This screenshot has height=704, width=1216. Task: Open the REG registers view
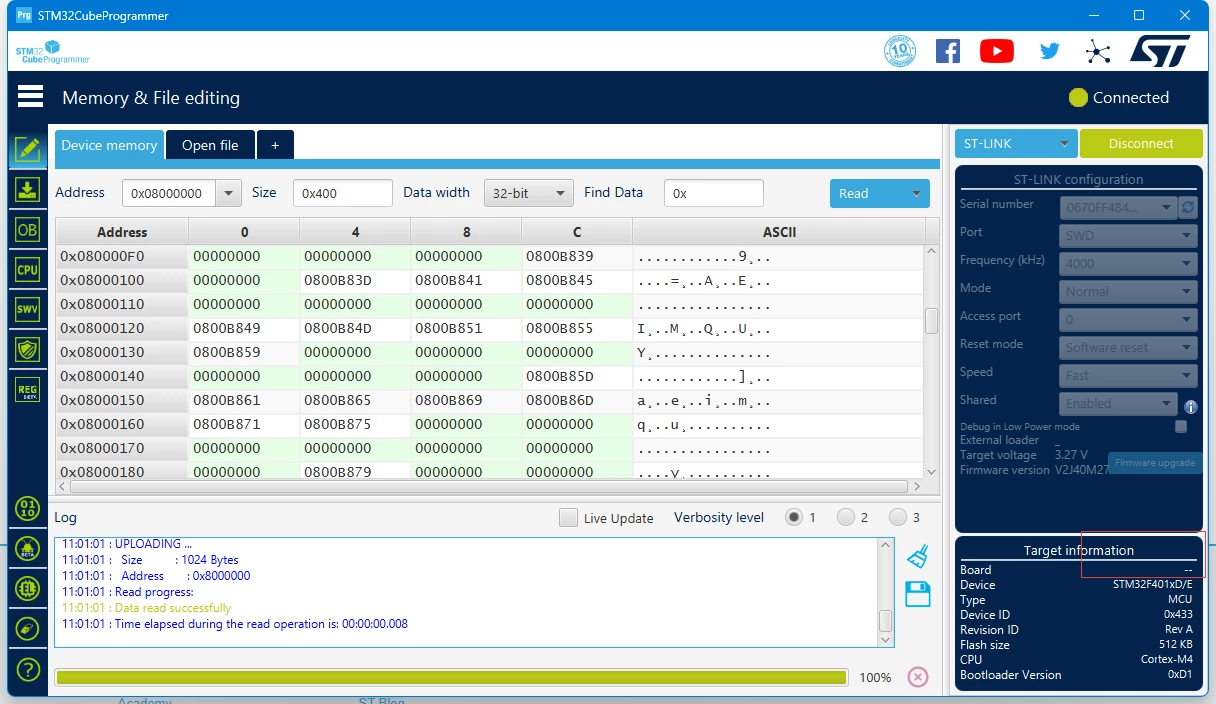[28, 390]
